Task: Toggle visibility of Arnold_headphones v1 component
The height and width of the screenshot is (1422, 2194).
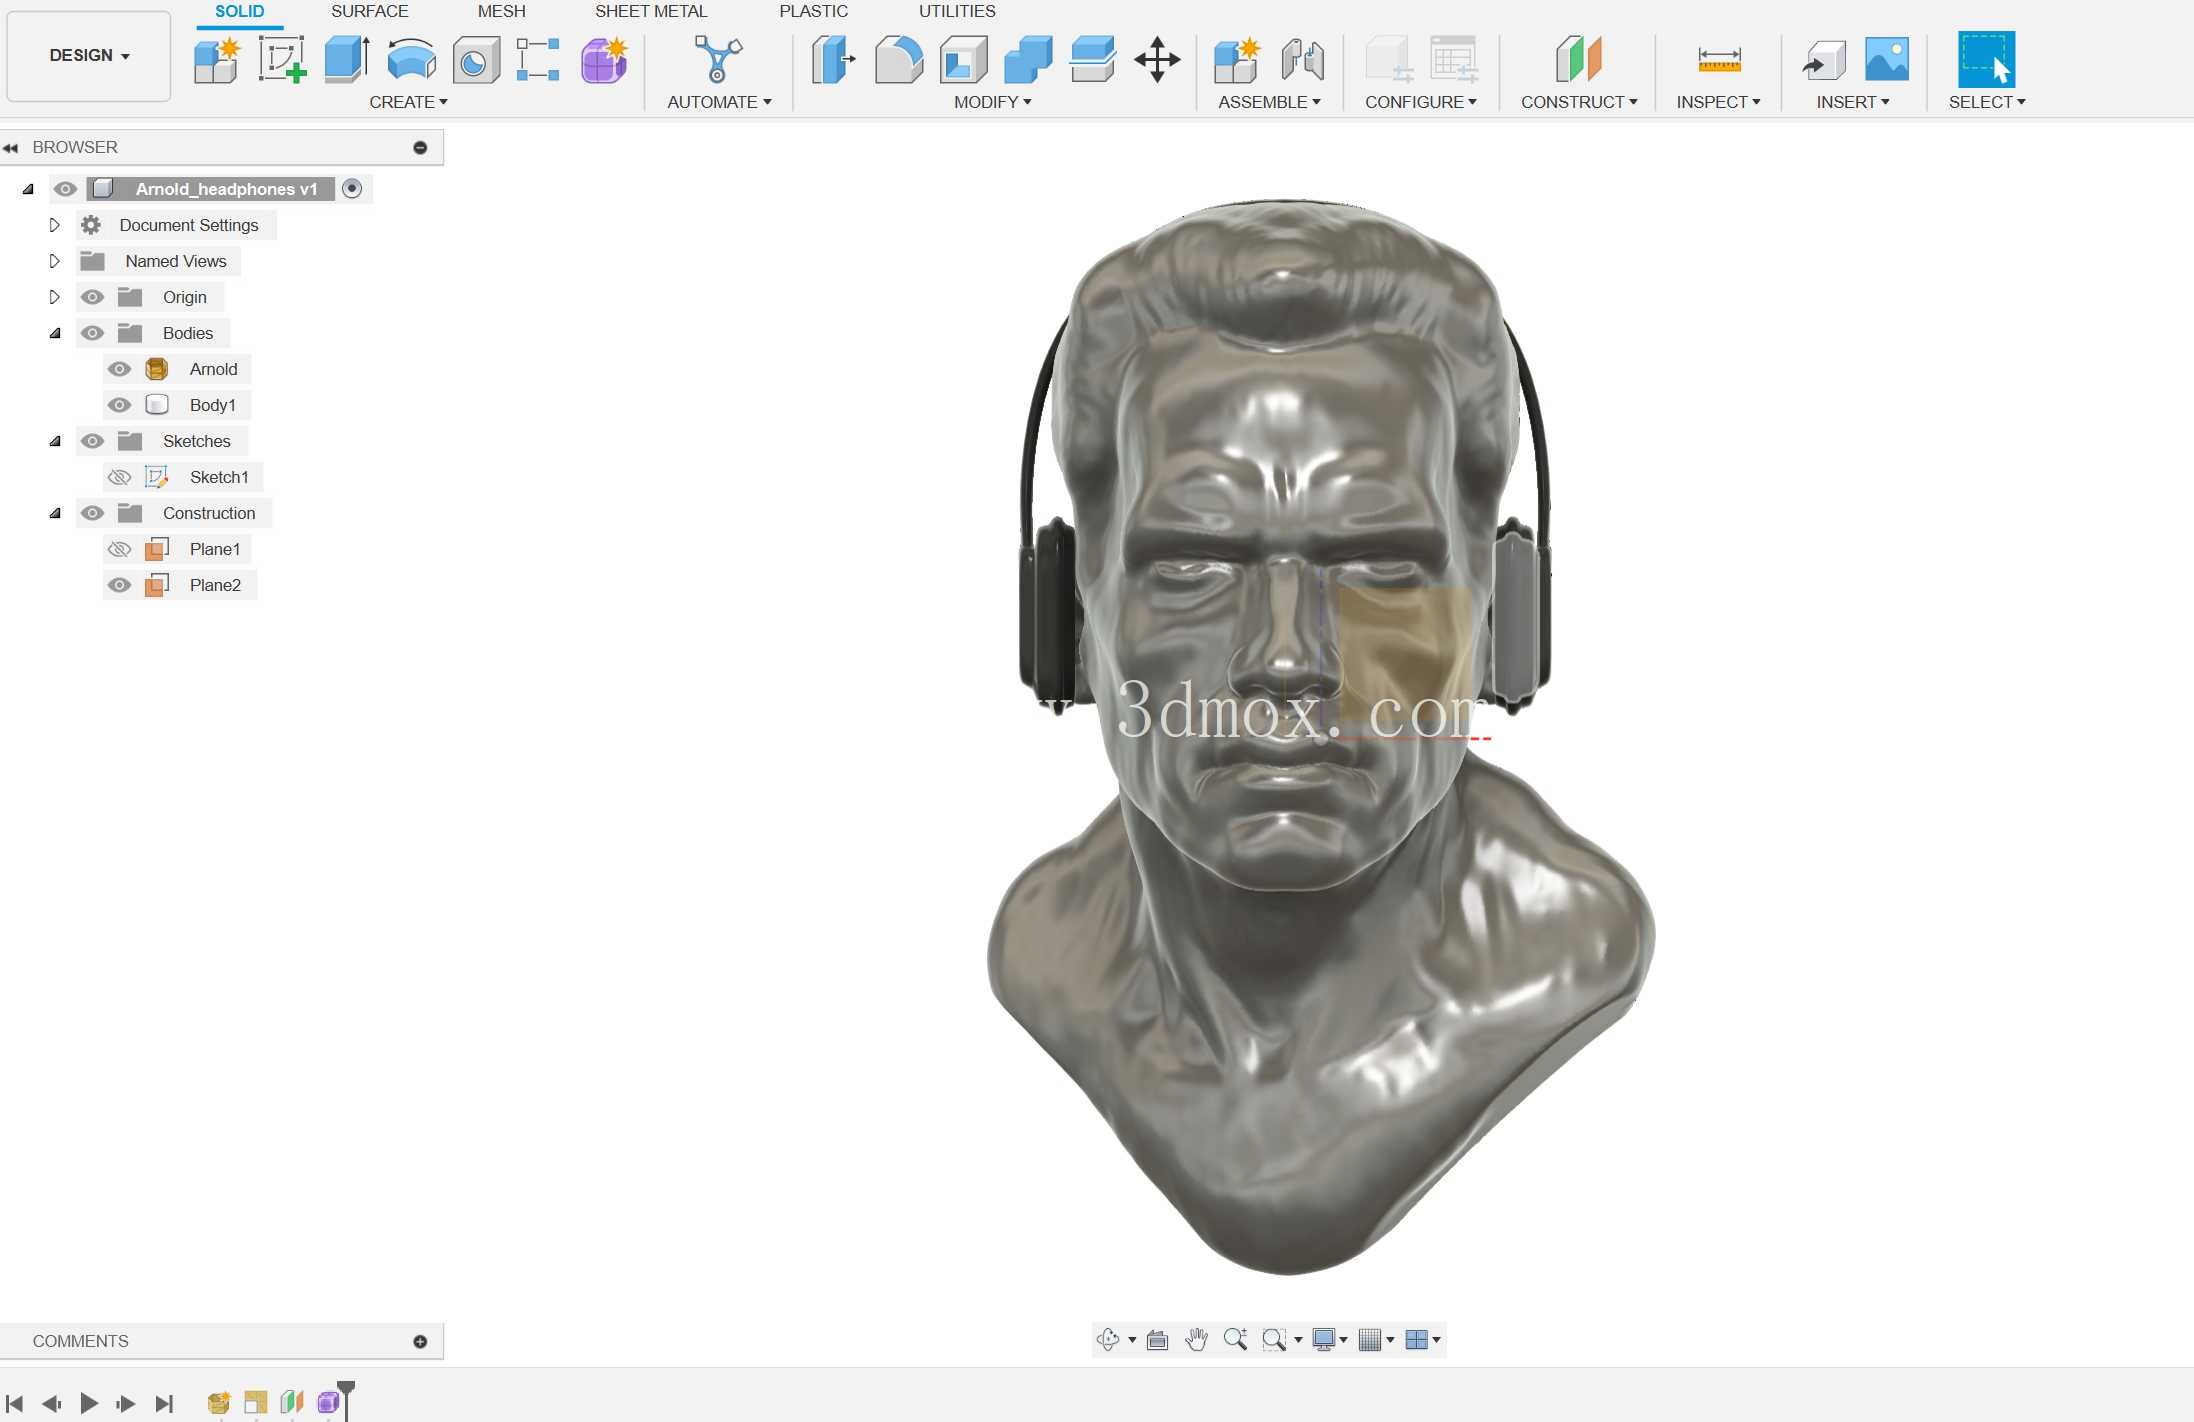Action: point(66,189)
